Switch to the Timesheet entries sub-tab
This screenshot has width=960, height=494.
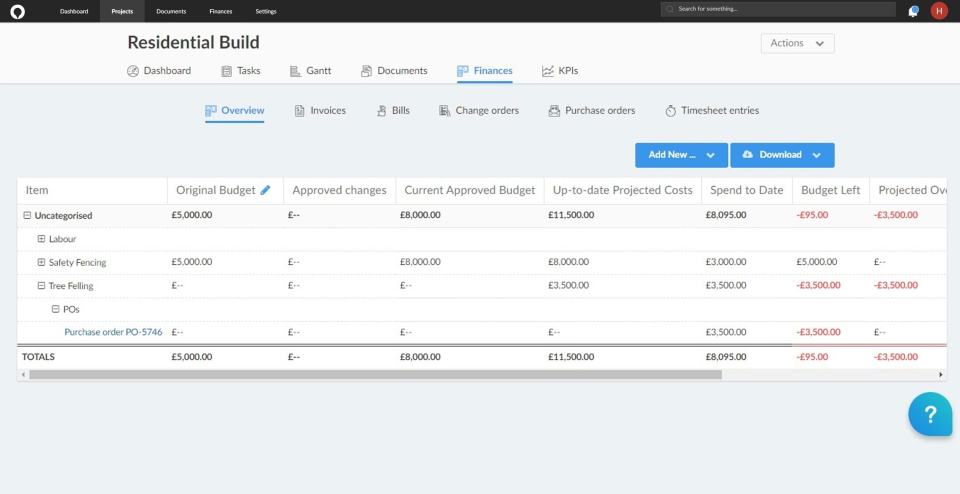pos(712,111)
